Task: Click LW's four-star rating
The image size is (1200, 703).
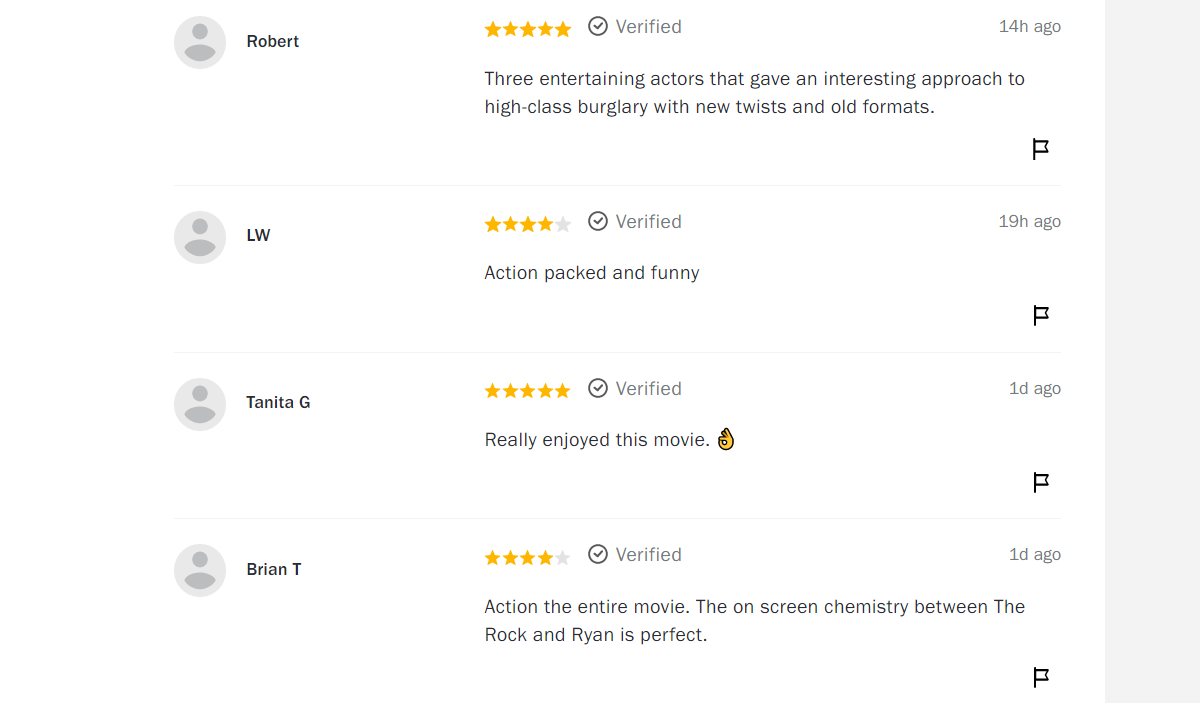Action: click(x=527, y=224)
